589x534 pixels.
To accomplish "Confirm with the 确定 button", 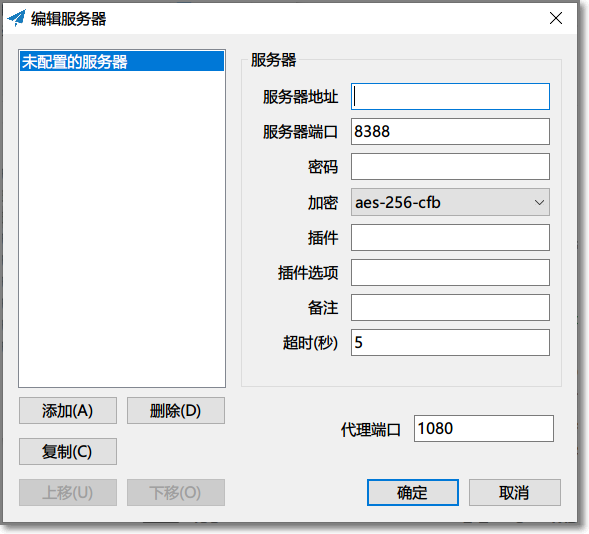I will pos(413,492).
